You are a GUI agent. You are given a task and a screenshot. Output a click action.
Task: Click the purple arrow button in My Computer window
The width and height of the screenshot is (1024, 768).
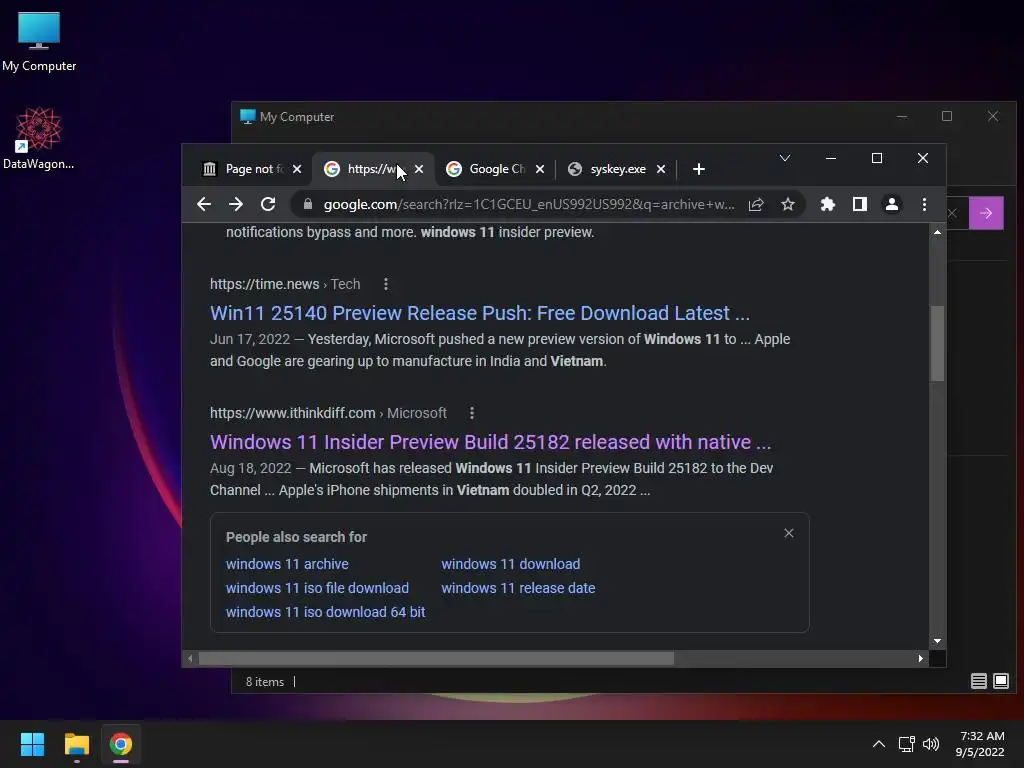click(x=986, y=213)
